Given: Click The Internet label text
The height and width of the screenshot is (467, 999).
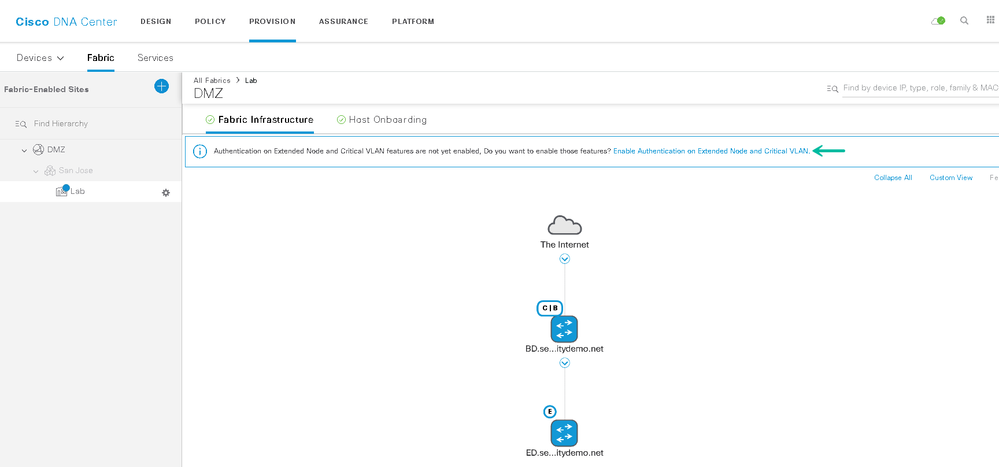Looking at the screenshot, I should point(564,245).
